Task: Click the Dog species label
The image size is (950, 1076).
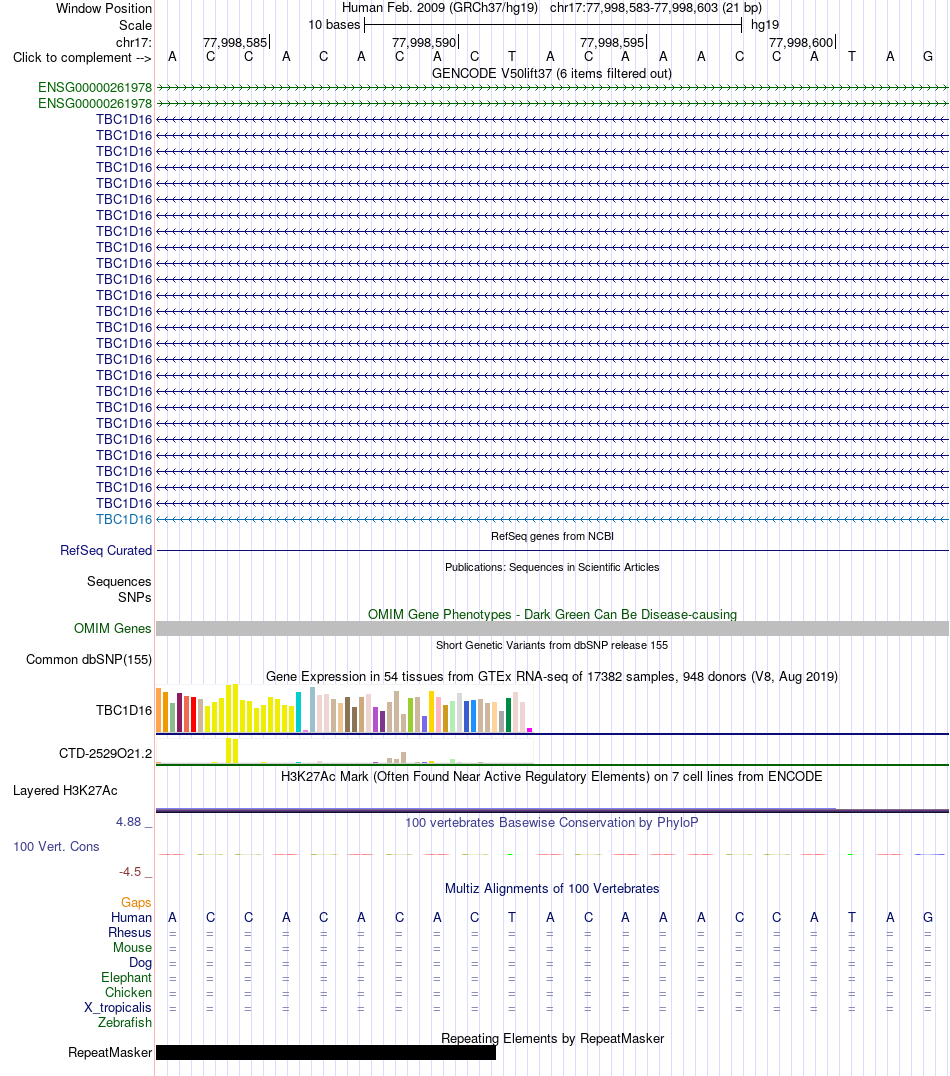Action: tap(141, 963)
